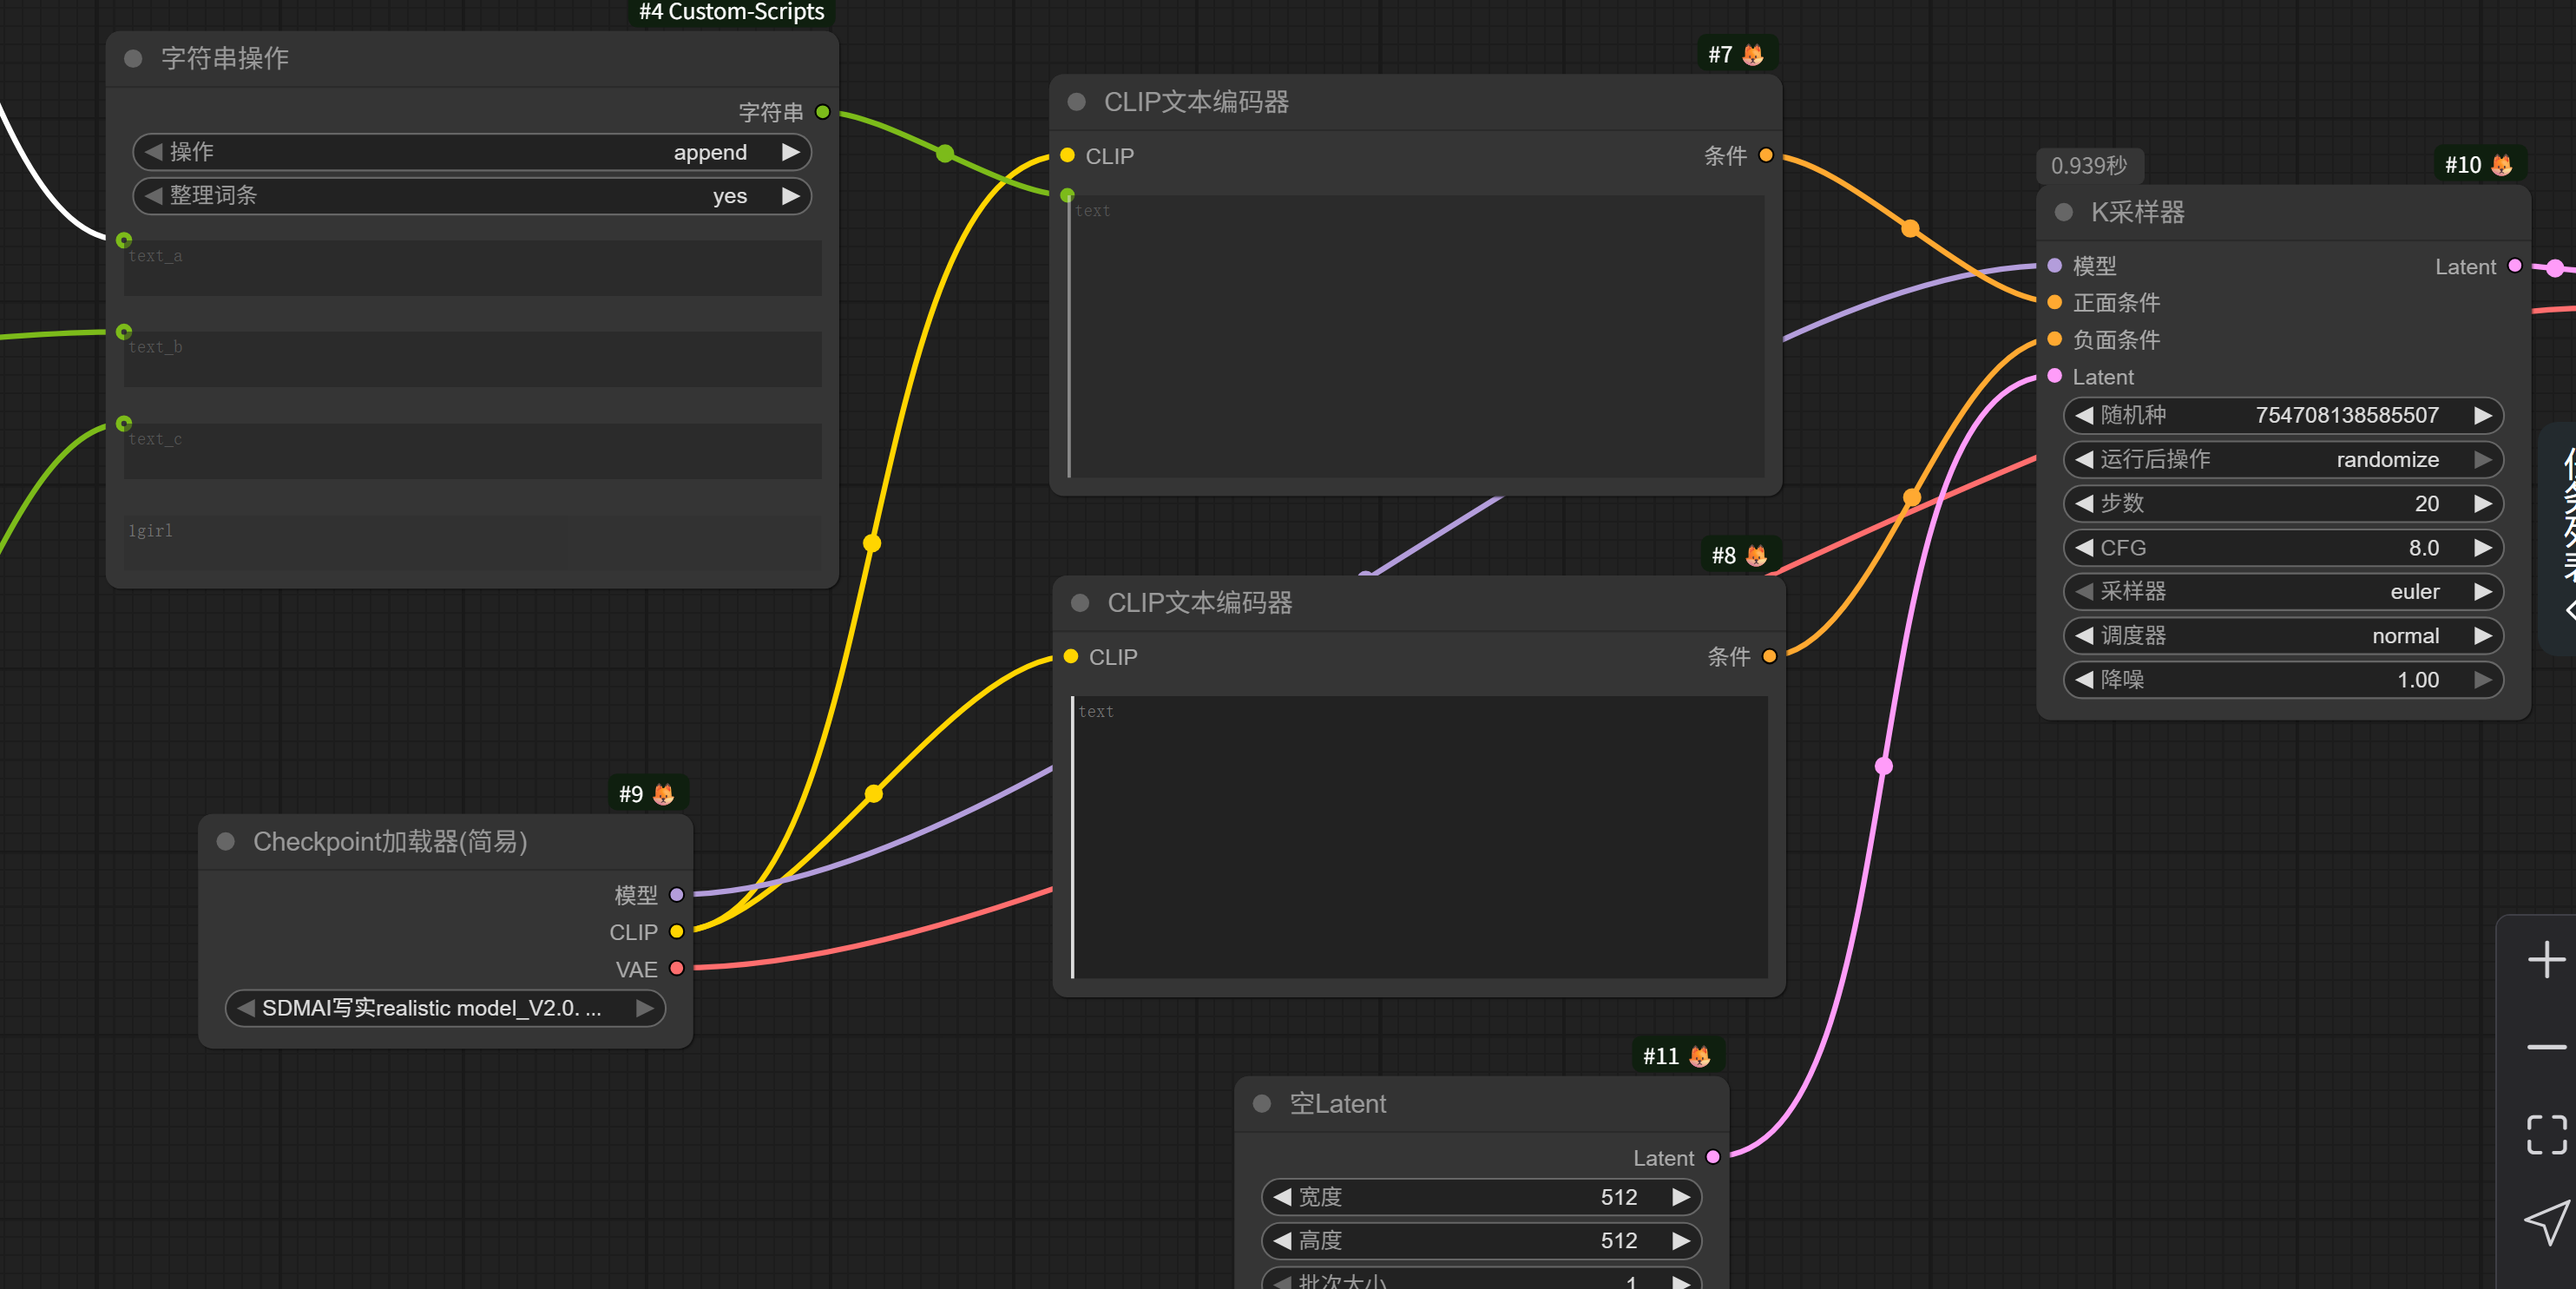Image resolution: width=2576 pixels, height=1289 pixels.
Task: Toggle collapse dot on 空Latent node
Action: (x=1262, y=1104)
